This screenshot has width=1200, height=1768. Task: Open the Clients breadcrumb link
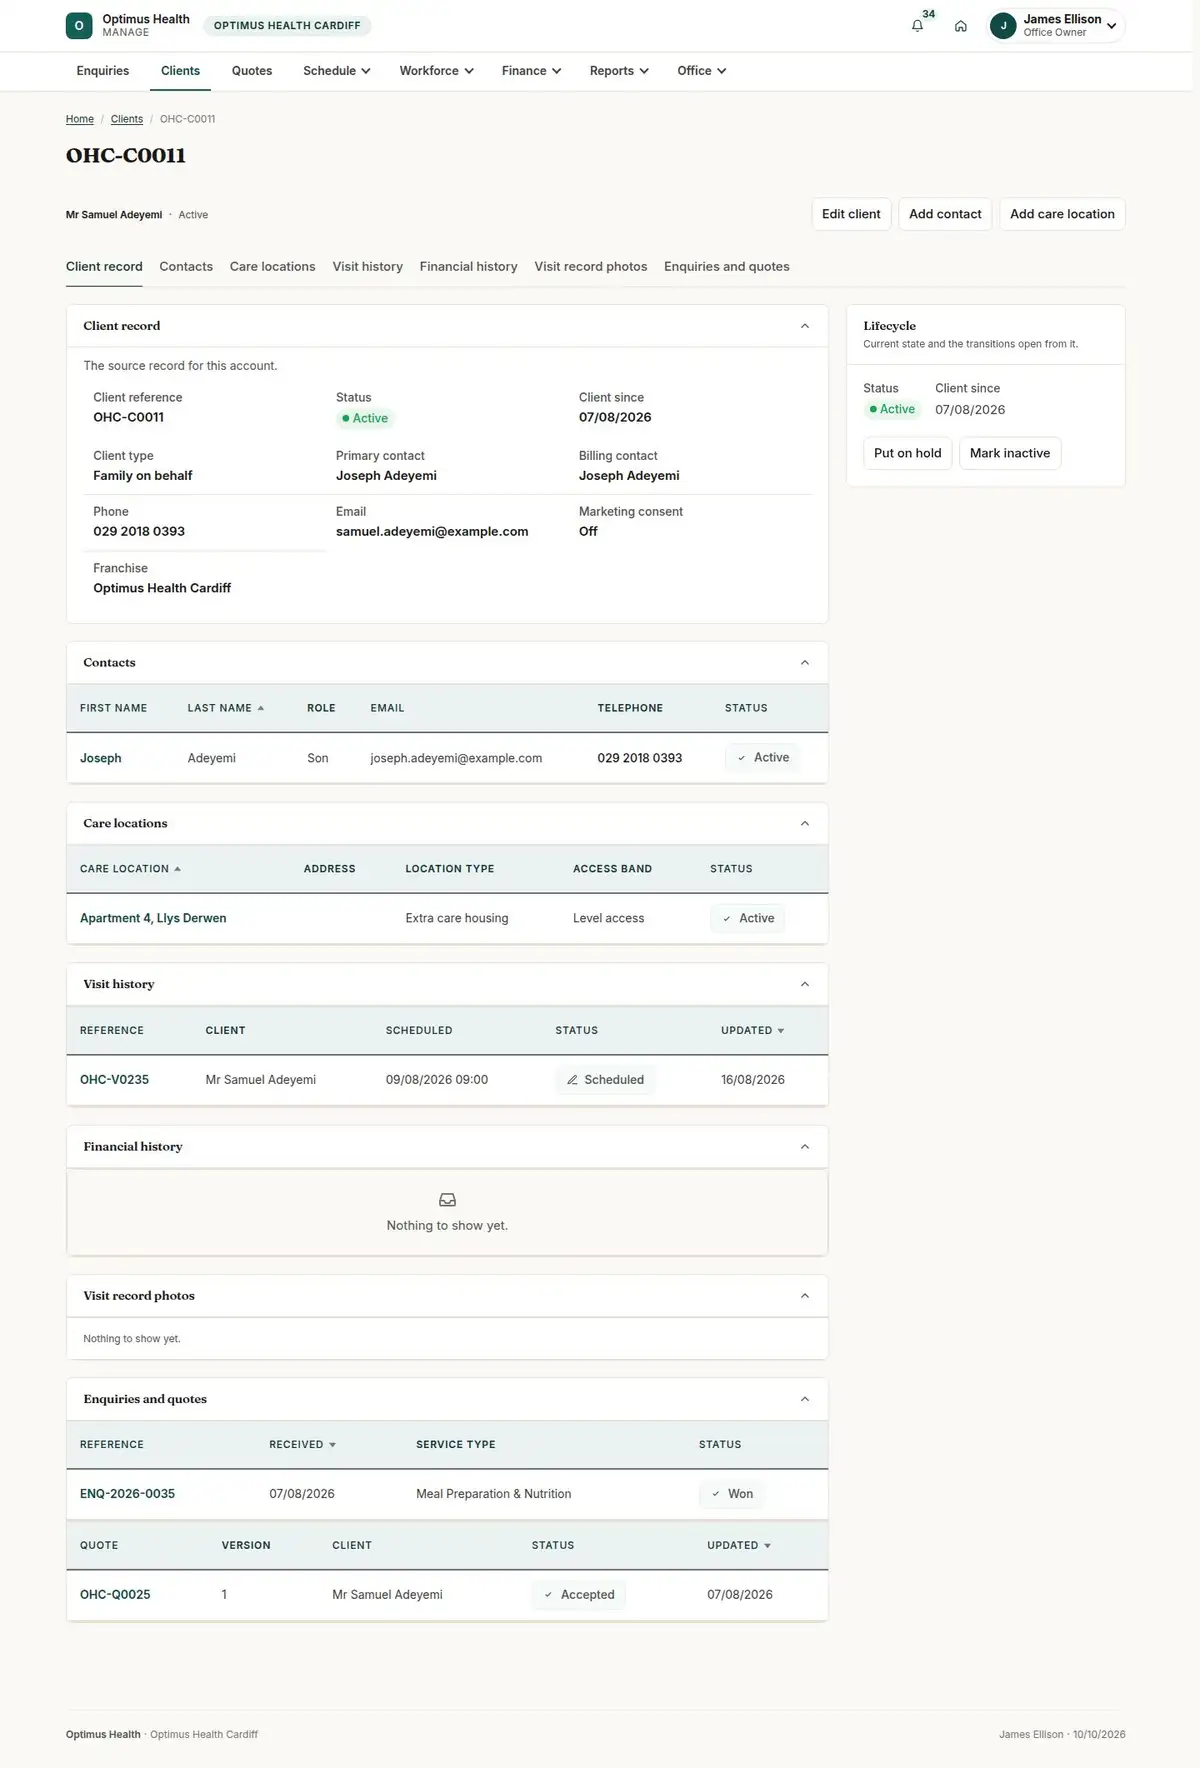click(127, 119)
